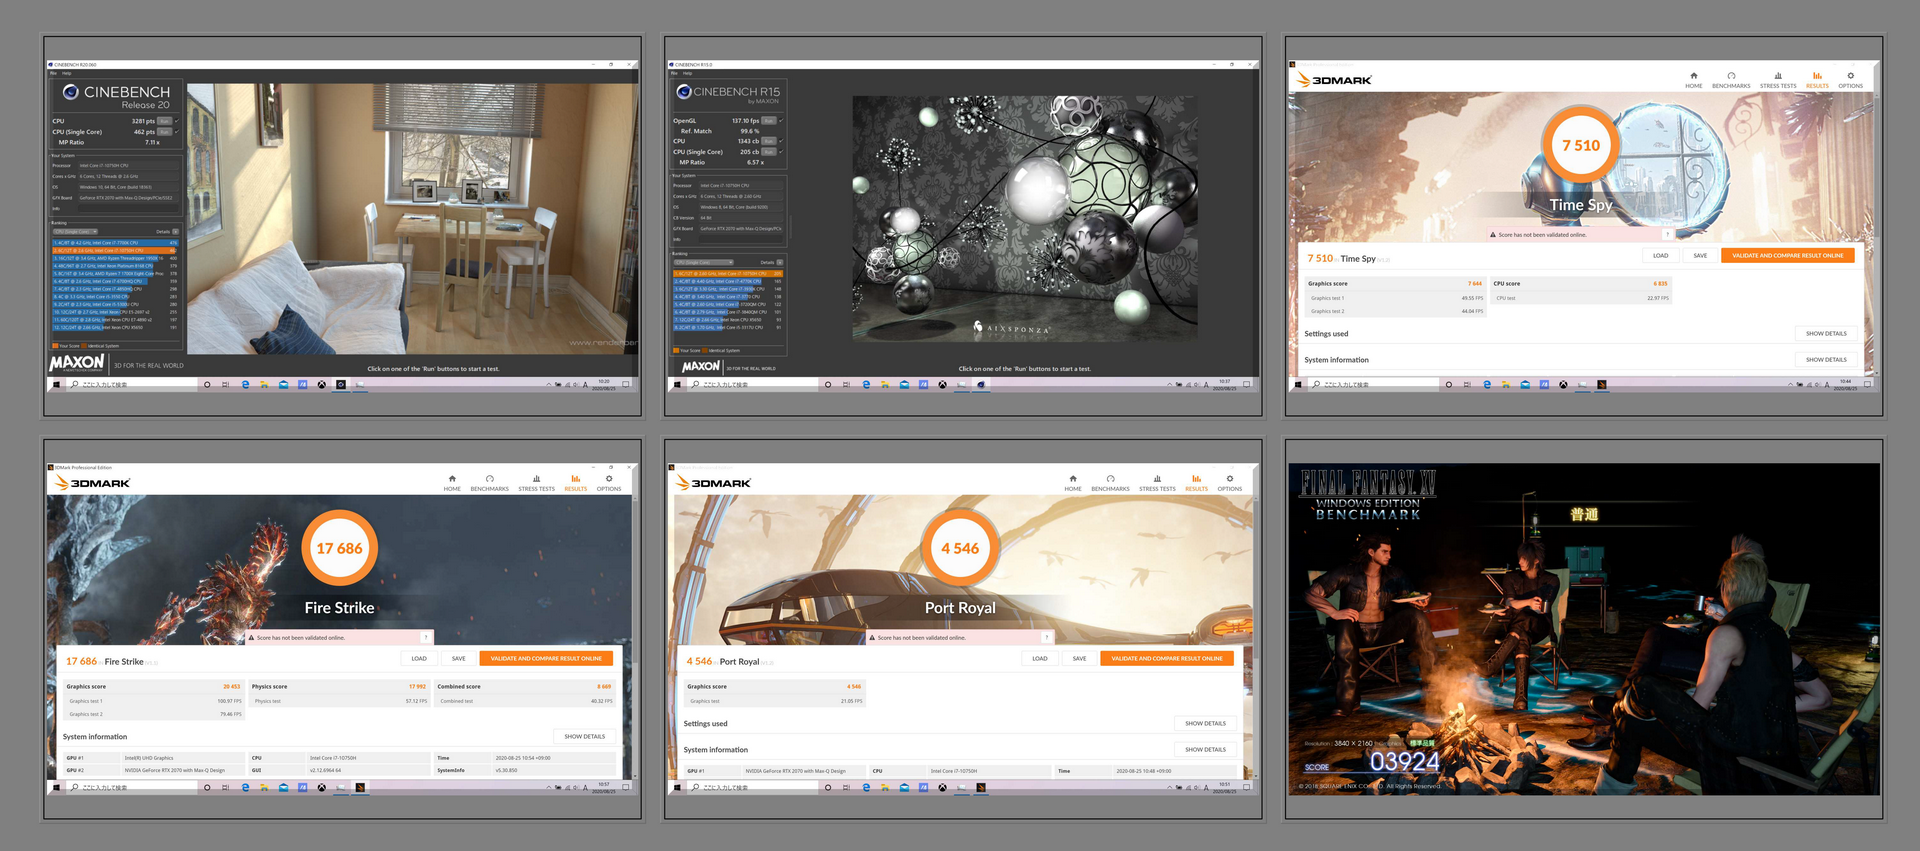Toggle CPU (Single Core) checkbox in Cinebench R20
Image resolution: width=1920 pixels, height=851 pixels.
click(177, 132)
